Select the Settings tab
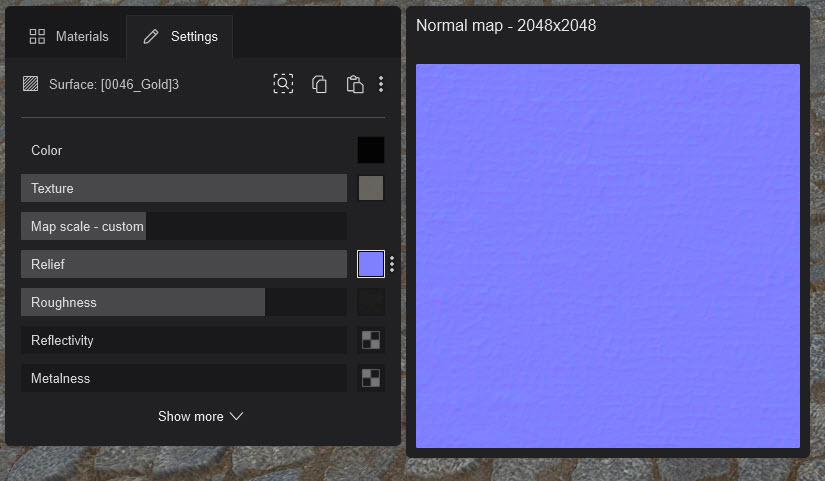The height and width of the screenshot is (481, 825). [180, 37]
